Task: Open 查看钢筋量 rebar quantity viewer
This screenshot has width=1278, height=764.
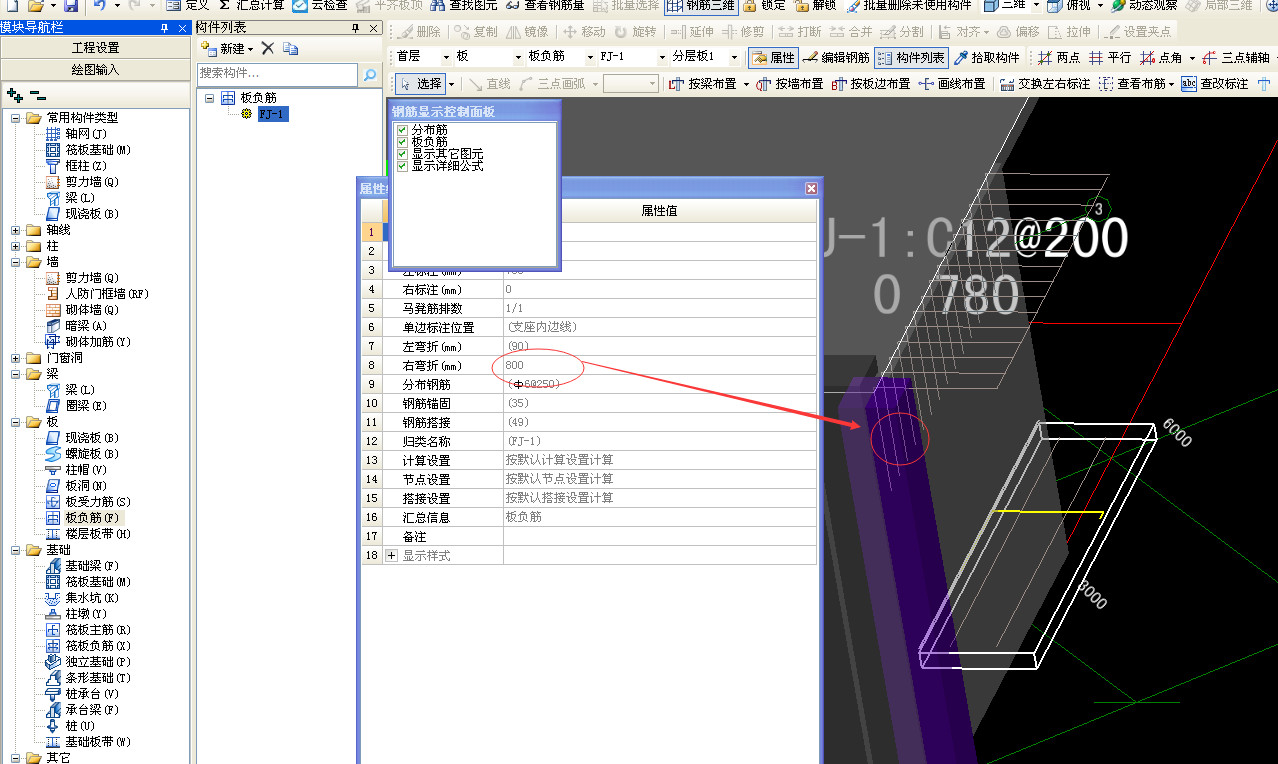Action: point(545,5)
